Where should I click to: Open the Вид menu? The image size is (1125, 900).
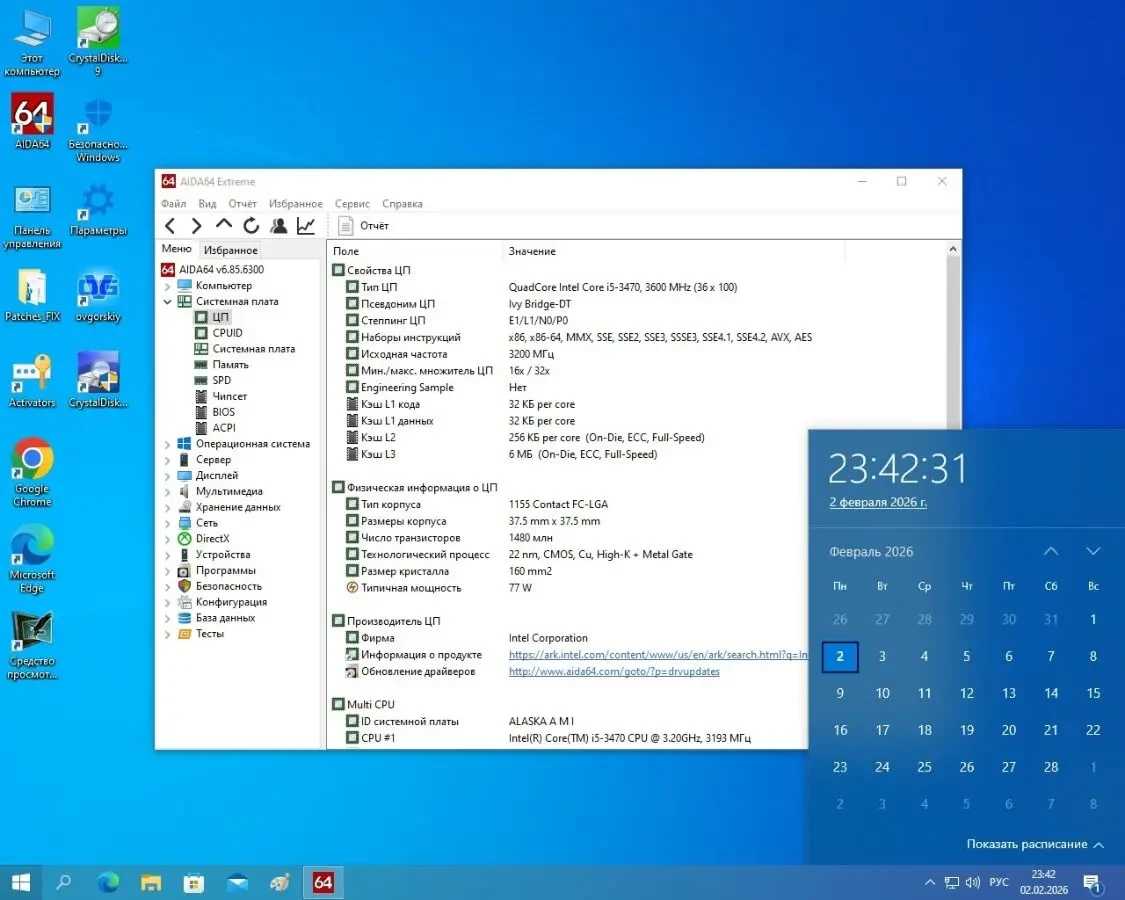point(207,204)
